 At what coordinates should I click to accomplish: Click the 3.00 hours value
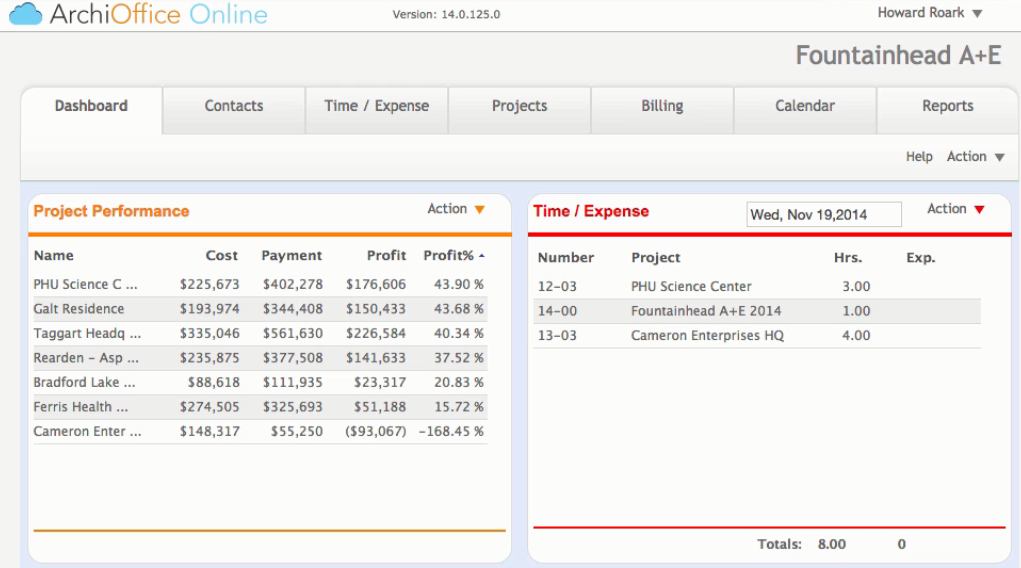pyautogui.click(x=856, y=287)
